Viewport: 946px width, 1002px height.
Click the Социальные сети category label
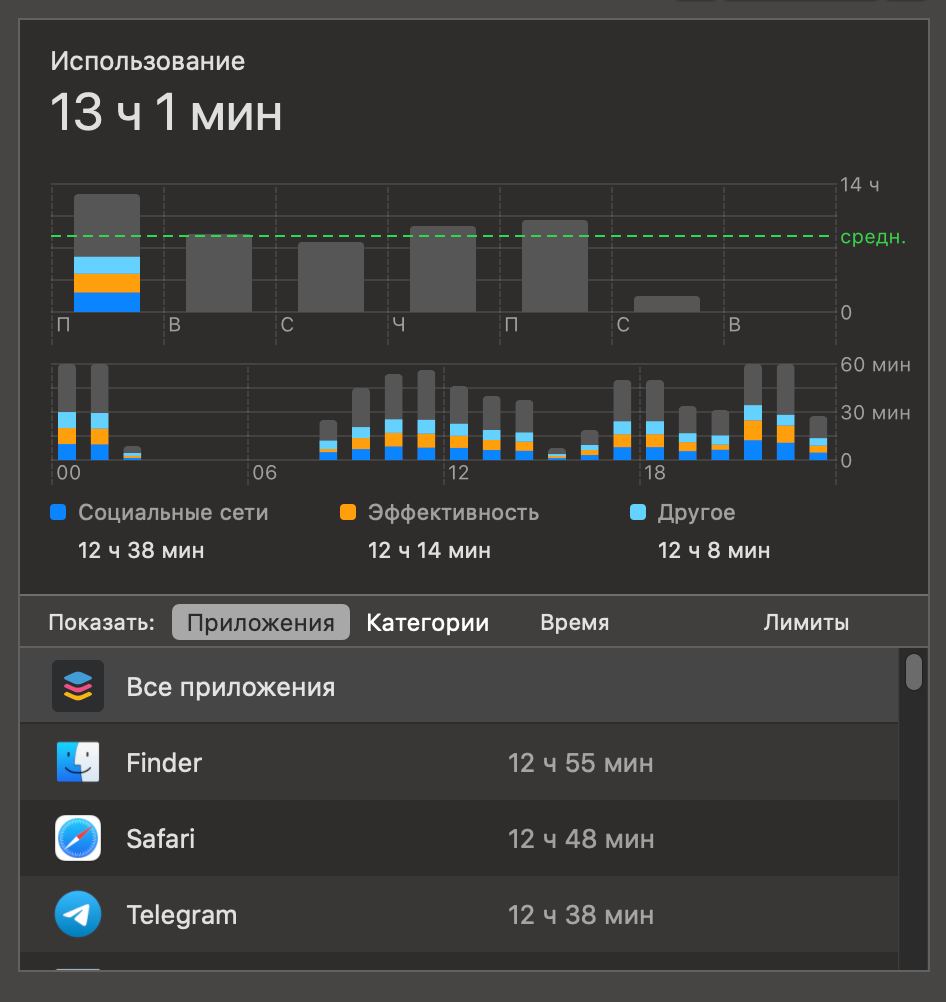pos(173,513)
